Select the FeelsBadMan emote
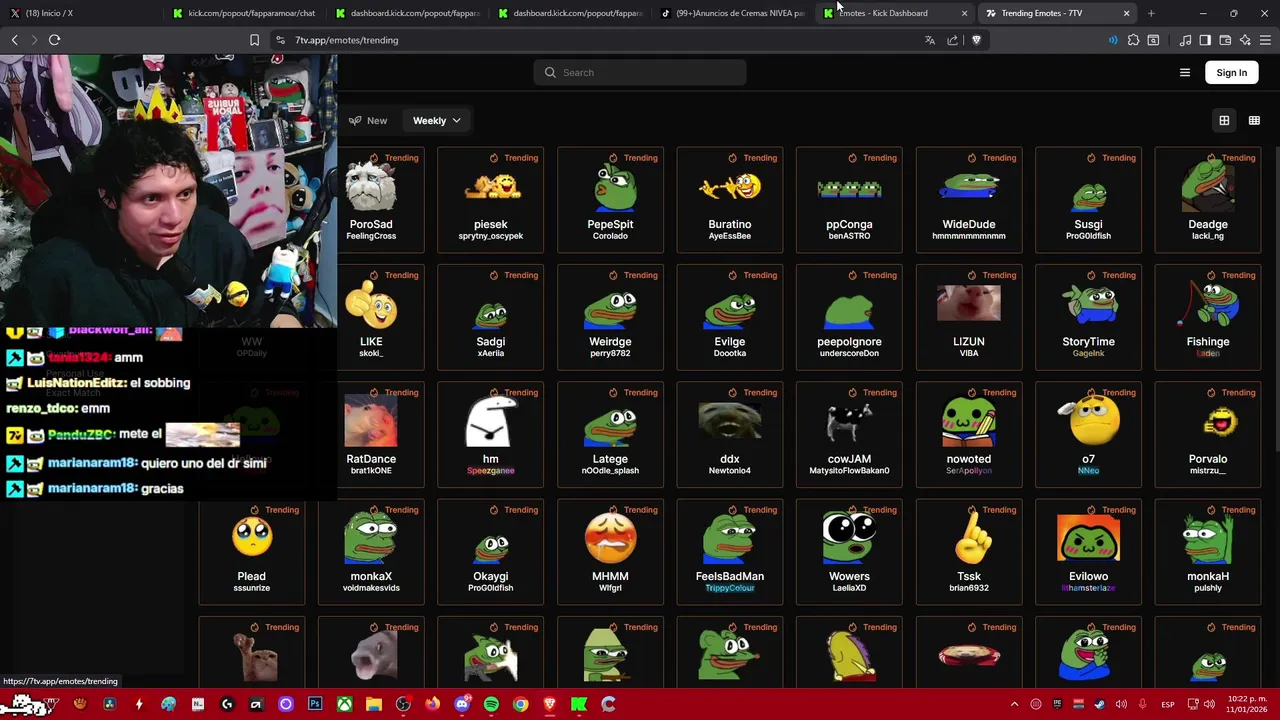The width and height of the screenshot is (1280, 720). point(730,551)
